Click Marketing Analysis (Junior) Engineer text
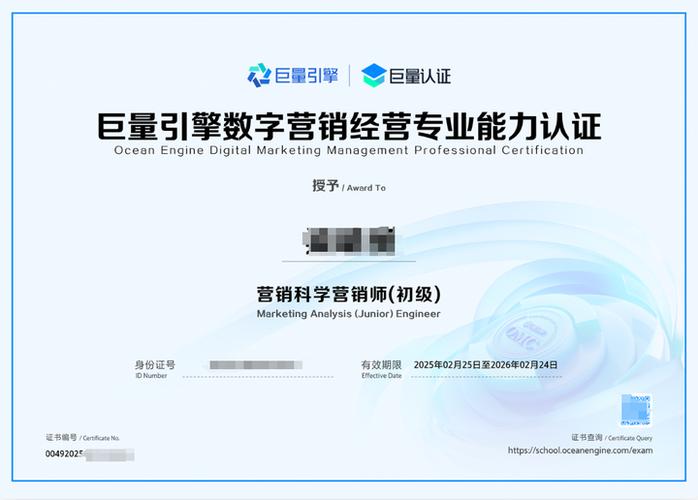 (349, 314)
